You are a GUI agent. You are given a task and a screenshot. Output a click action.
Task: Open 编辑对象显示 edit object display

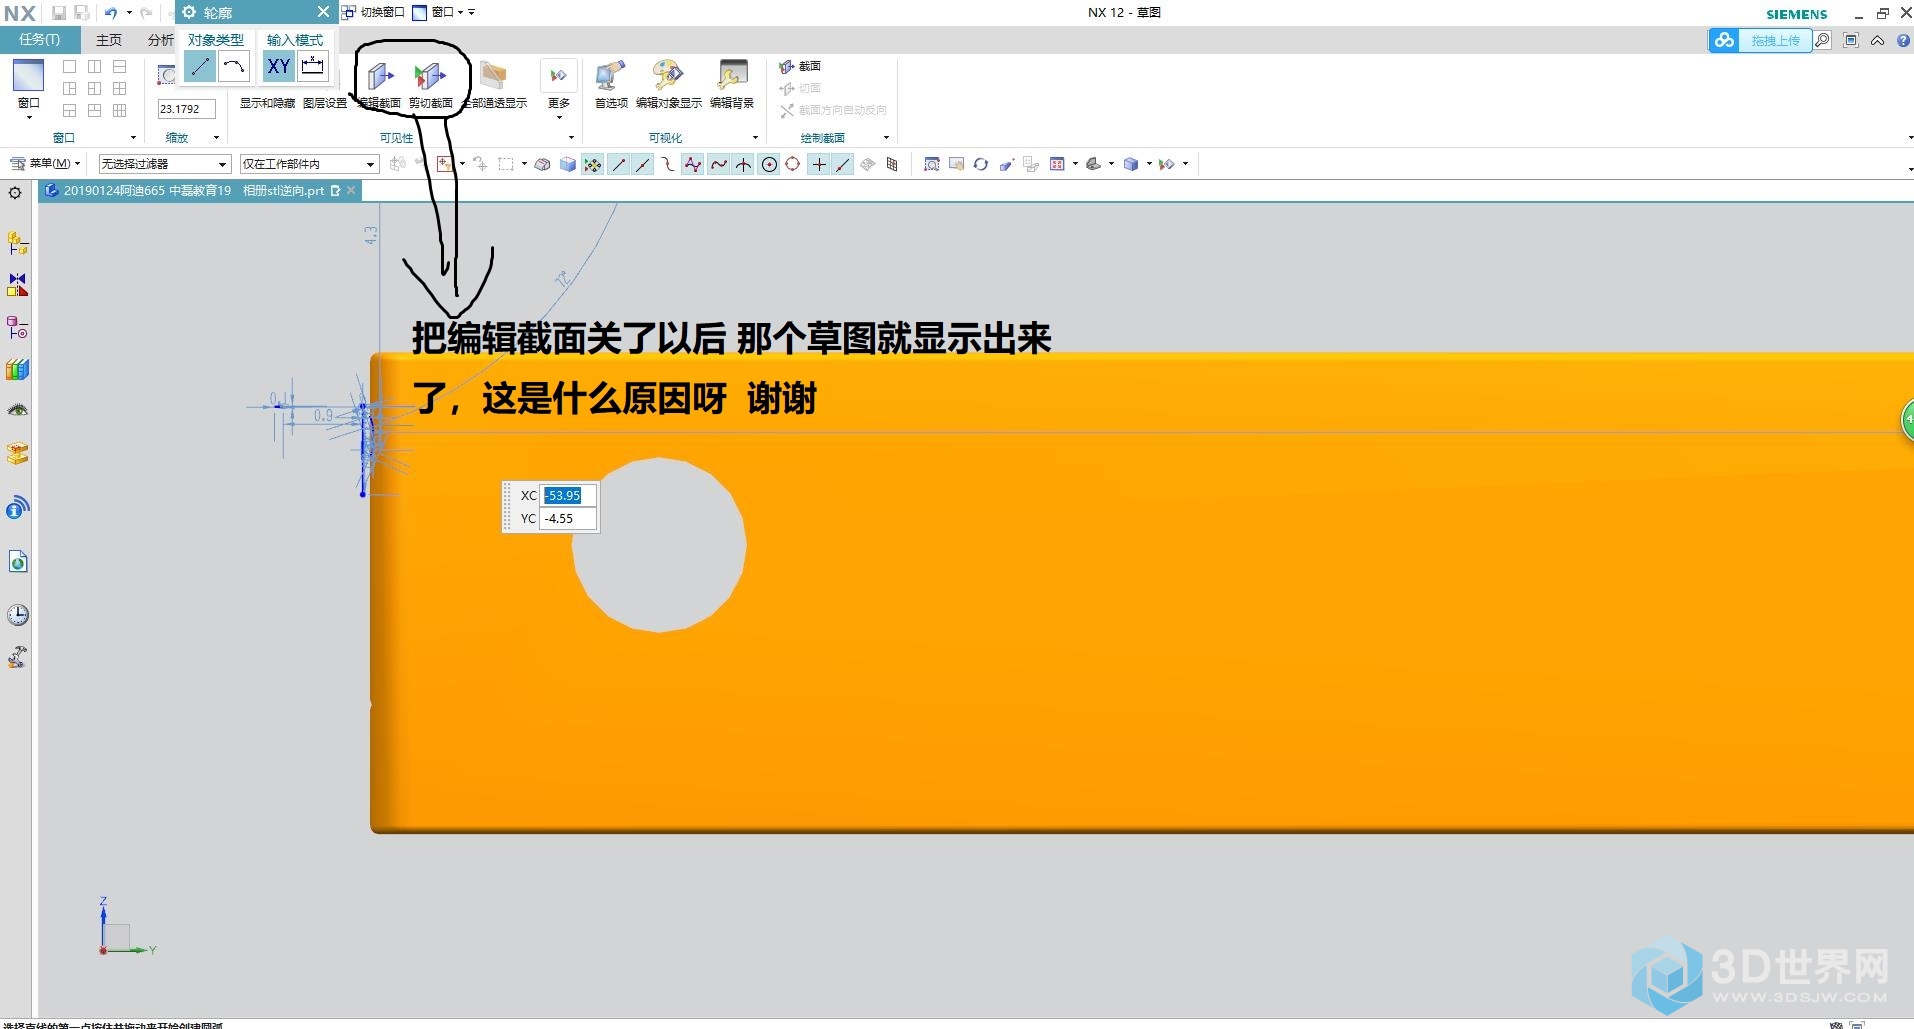668,83
